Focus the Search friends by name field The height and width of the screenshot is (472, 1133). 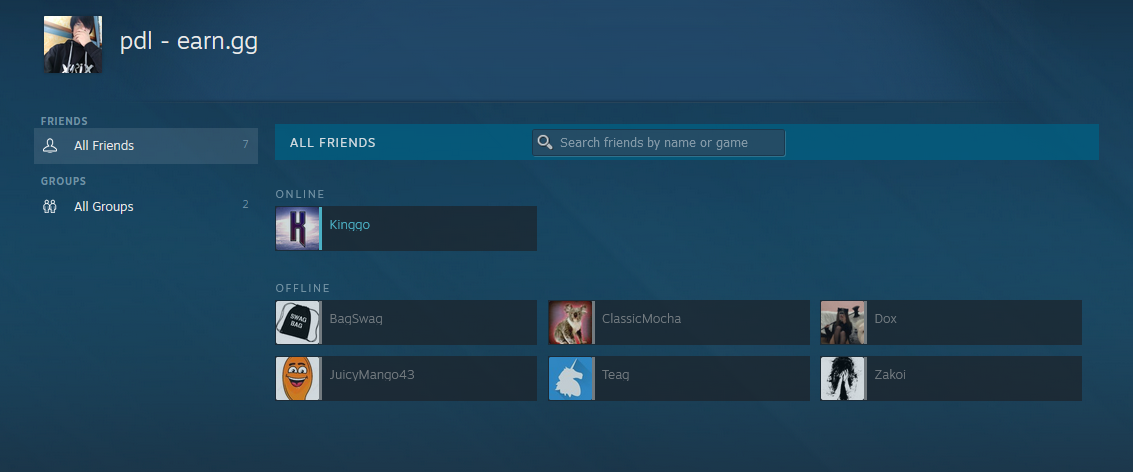(658, 142)
